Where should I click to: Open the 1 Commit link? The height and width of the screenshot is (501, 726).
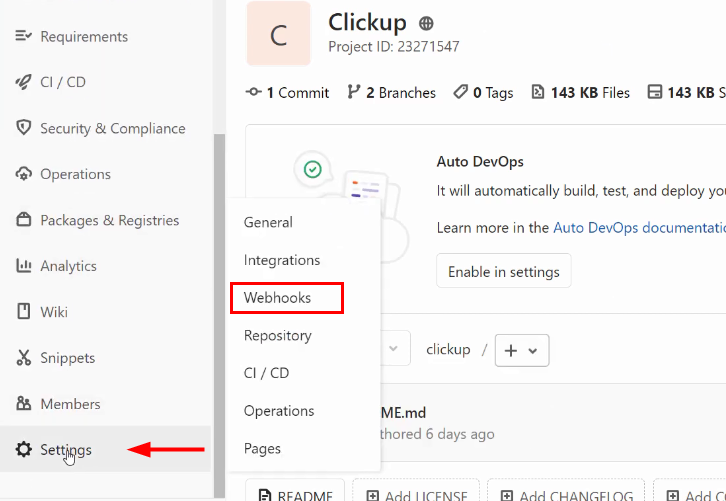click(x=287, y=92)
